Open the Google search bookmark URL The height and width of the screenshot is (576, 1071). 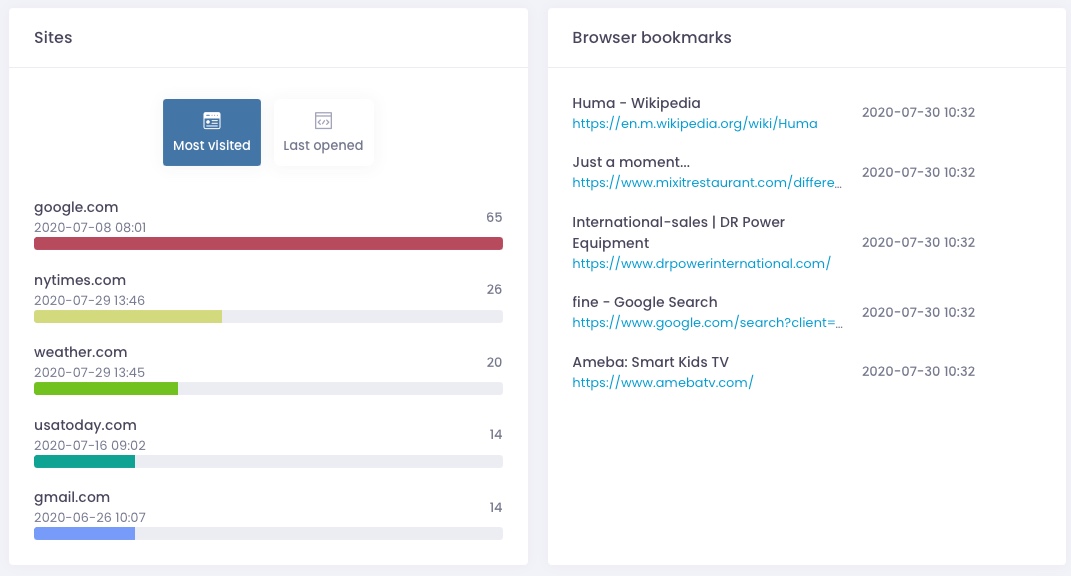708,323
